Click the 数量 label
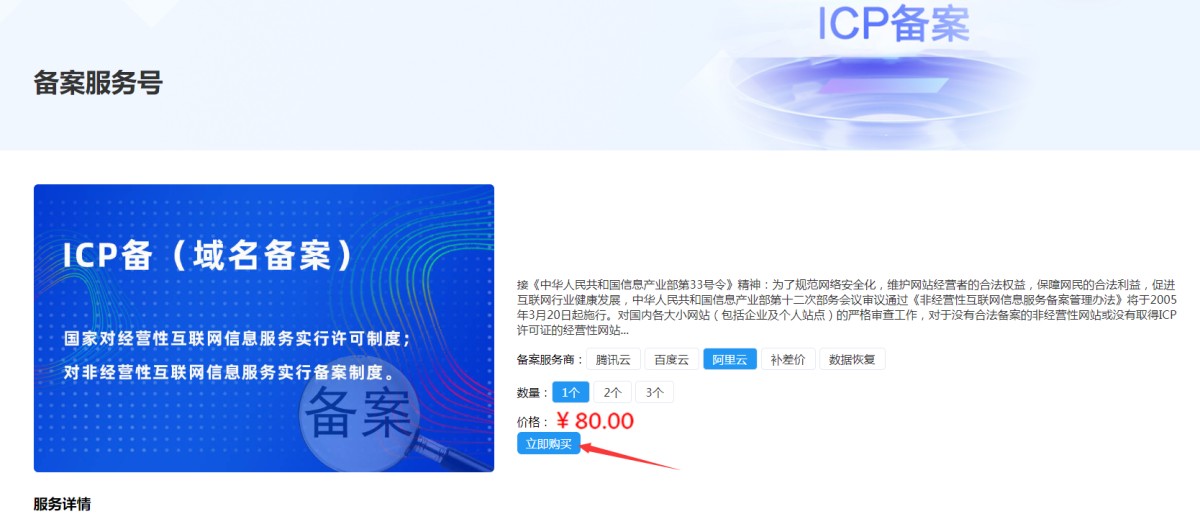The width and height of the screenshot is (1200, 514). tap(532, 393)
